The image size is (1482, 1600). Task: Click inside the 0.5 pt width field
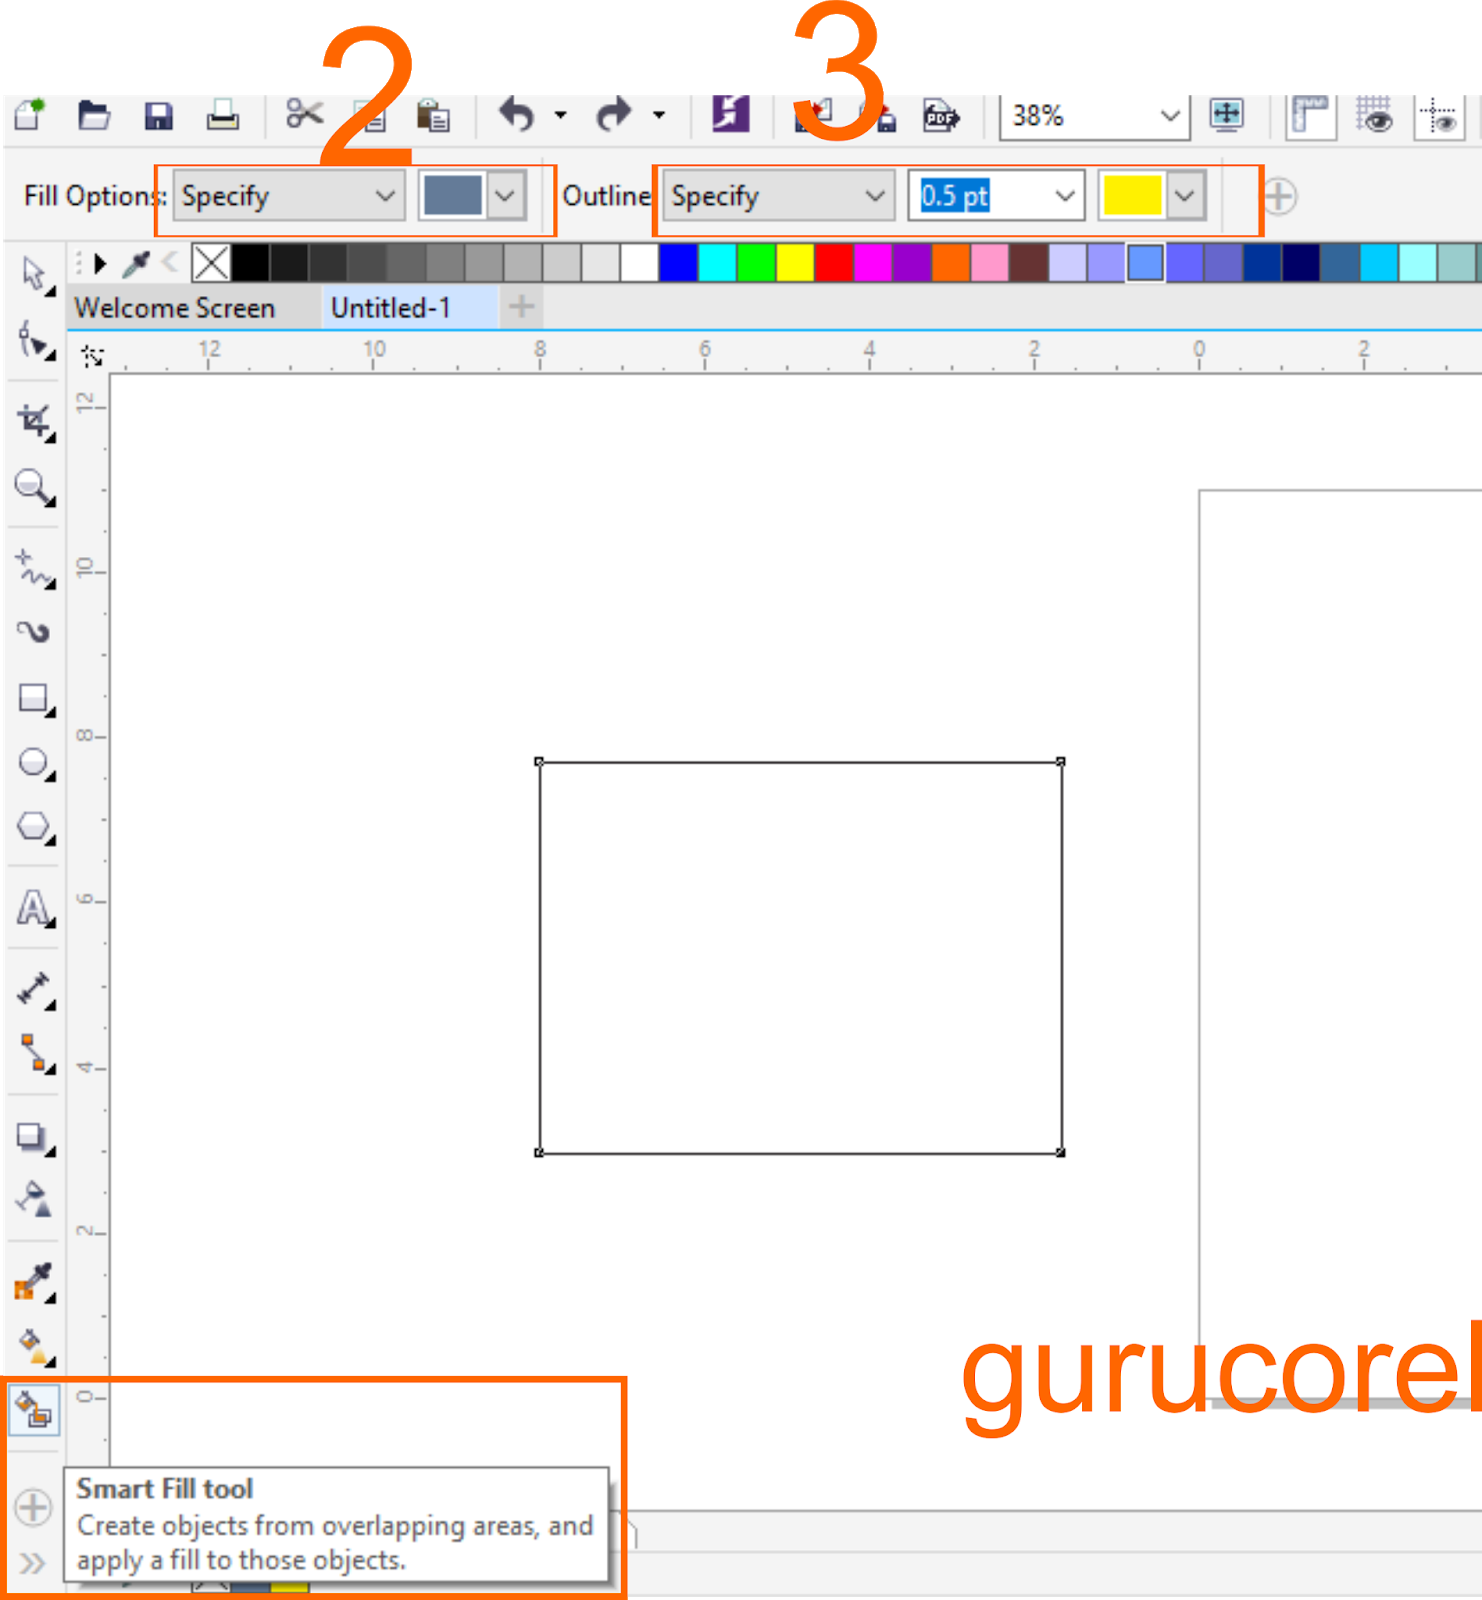click(979, 196)
